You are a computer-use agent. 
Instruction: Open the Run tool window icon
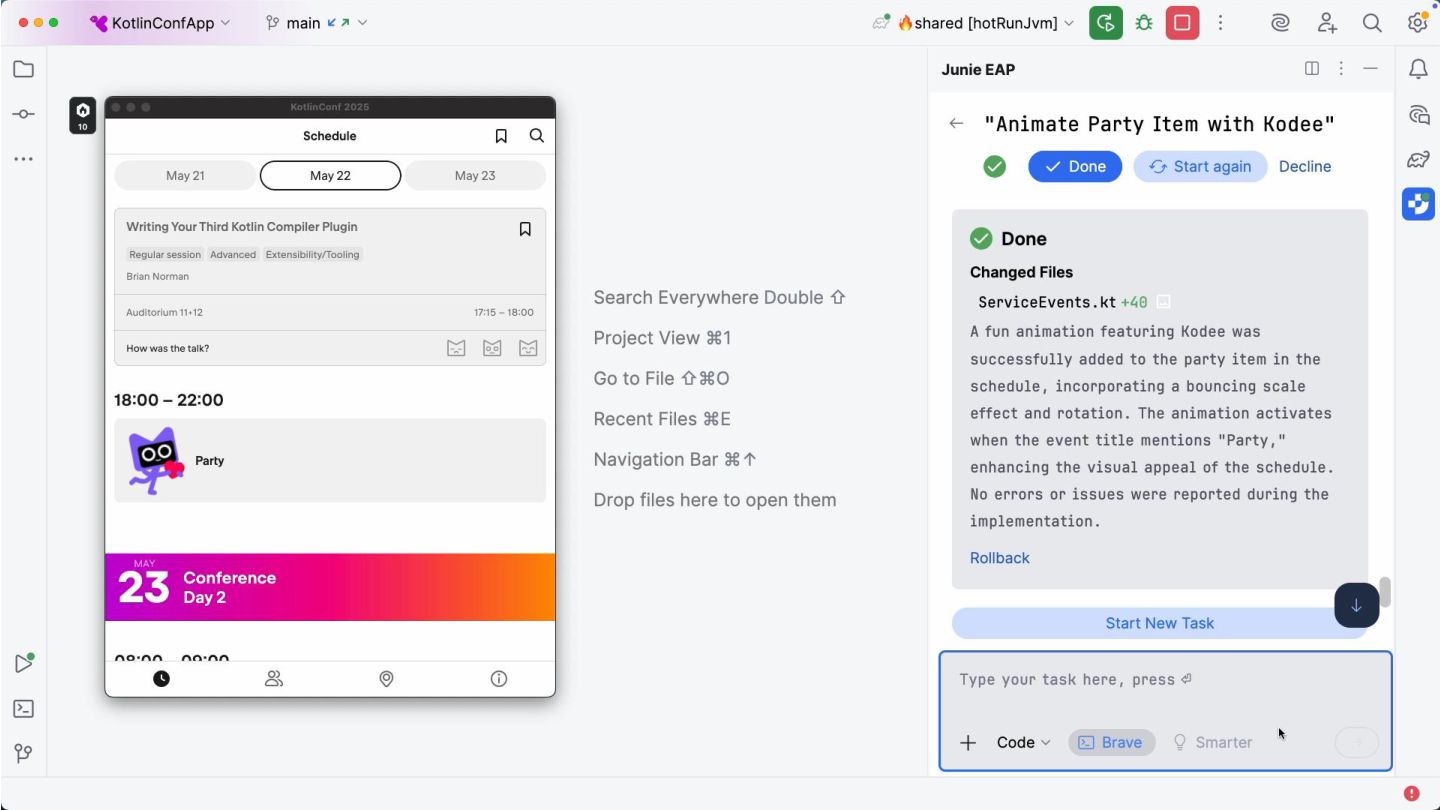(23, 663)
